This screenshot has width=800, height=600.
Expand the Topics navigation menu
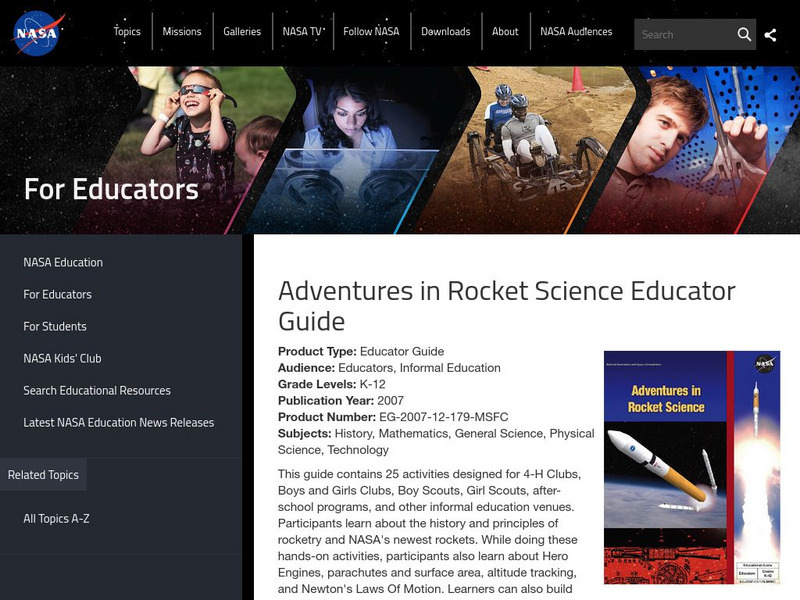pyautogui.click(x=126, y=31)
